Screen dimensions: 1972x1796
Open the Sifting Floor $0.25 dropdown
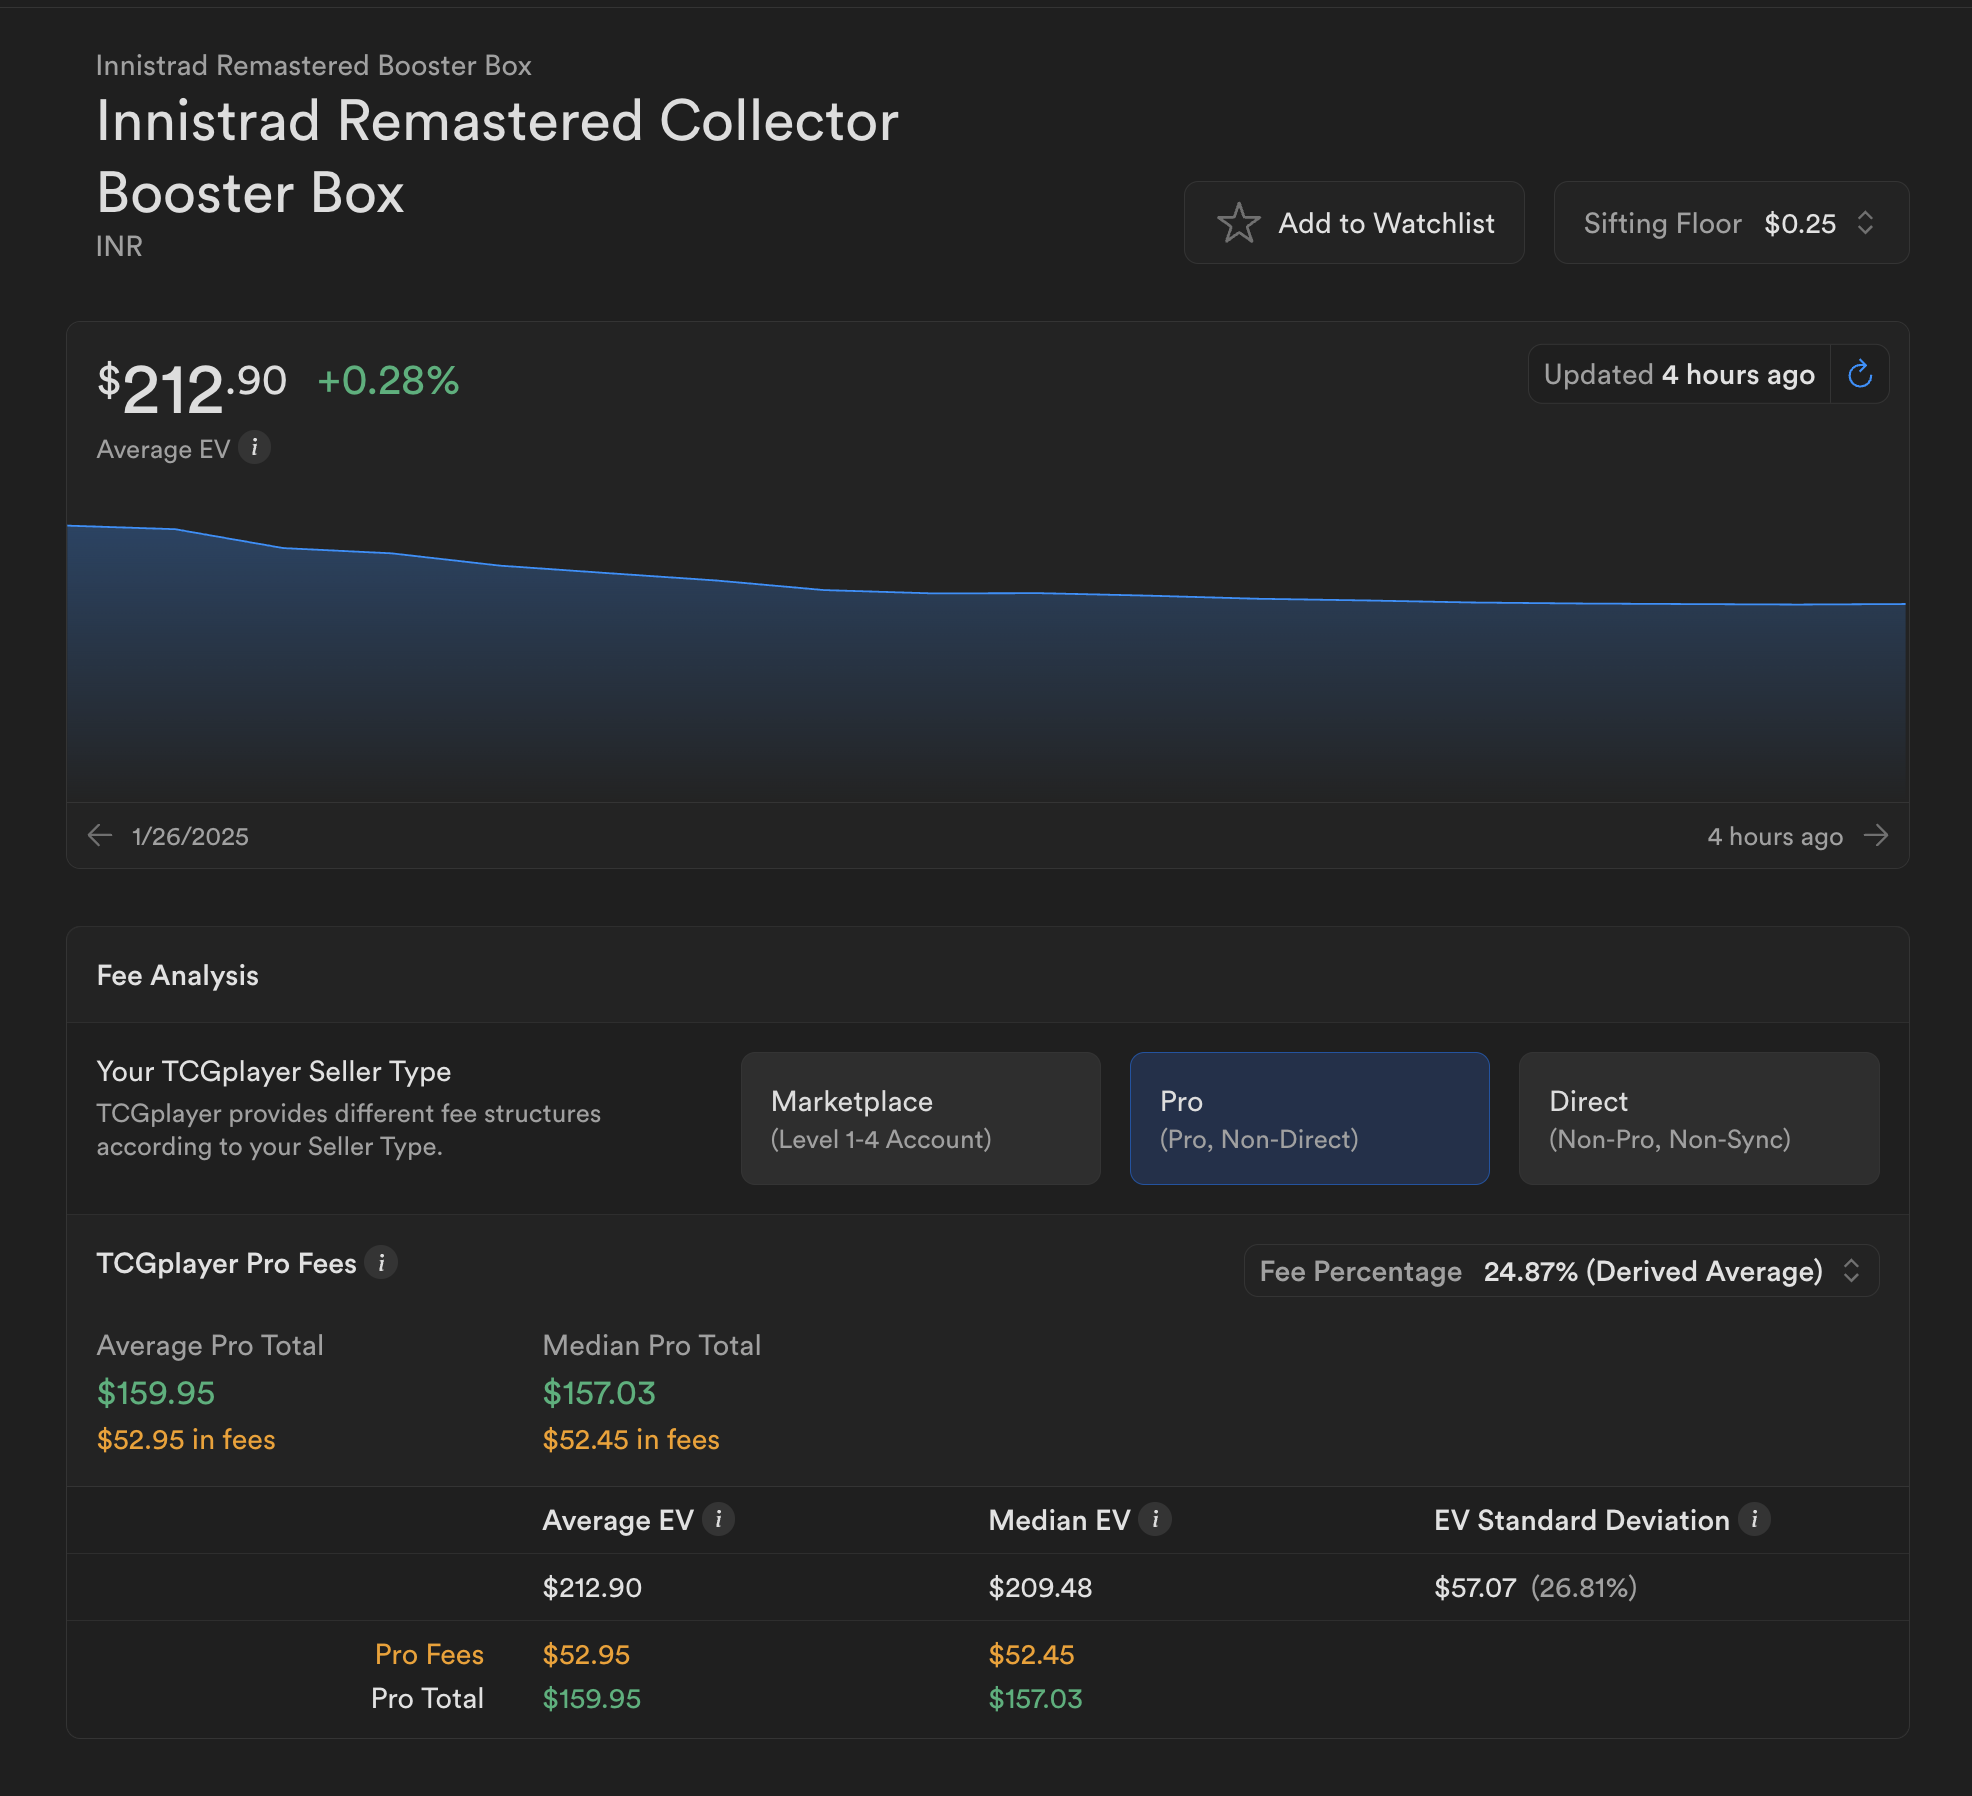[x=1731, y=223]
